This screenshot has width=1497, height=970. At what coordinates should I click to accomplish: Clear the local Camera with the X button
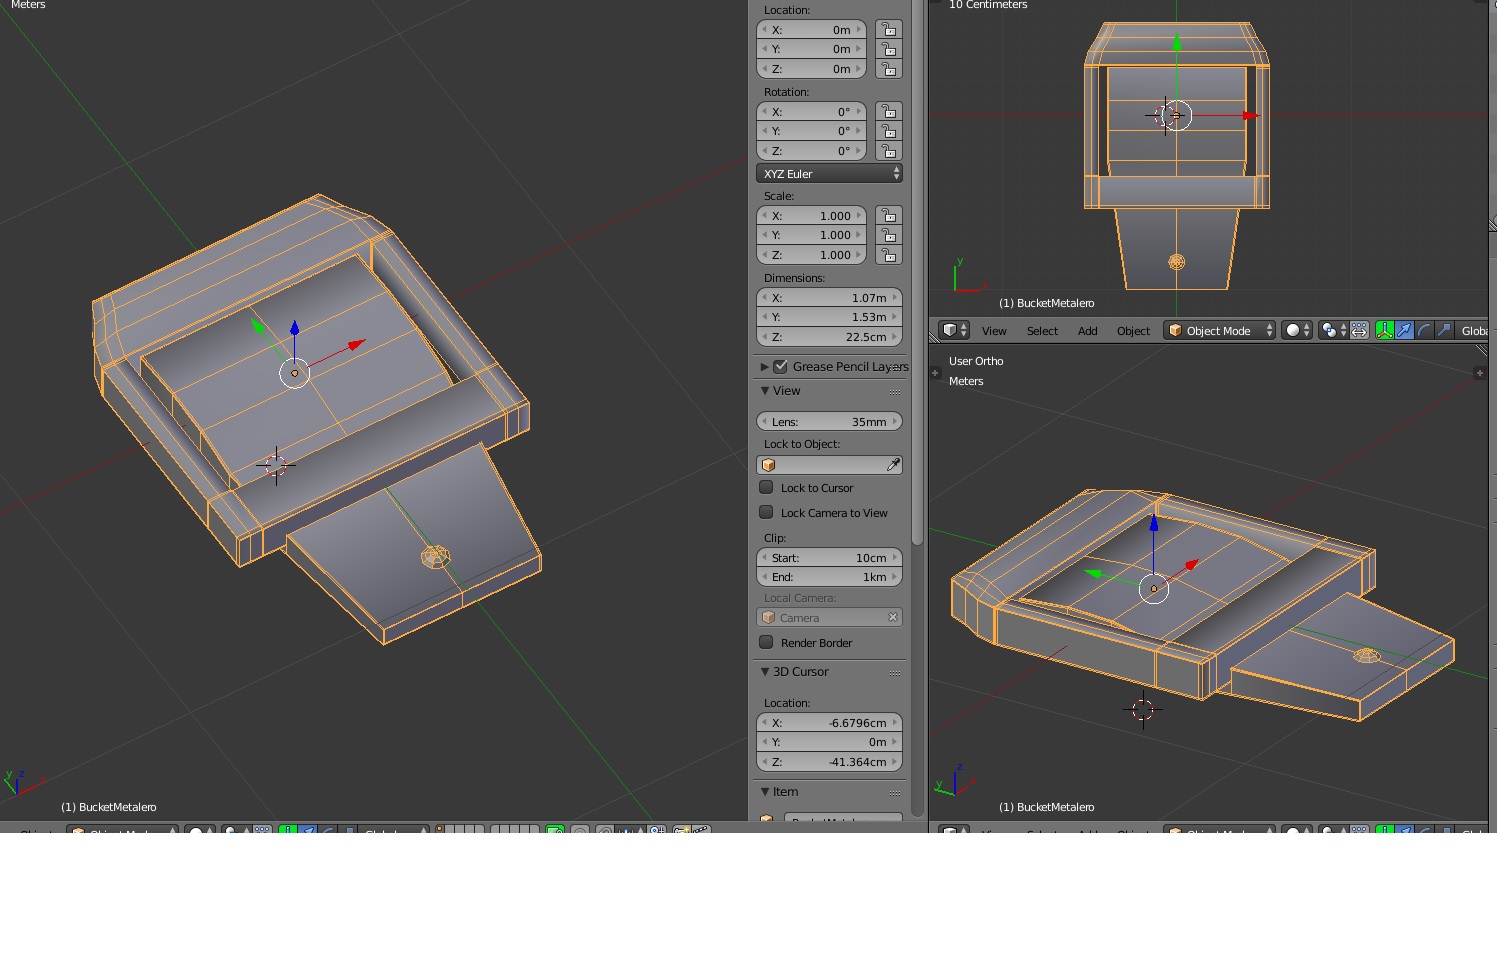point(892,617)
